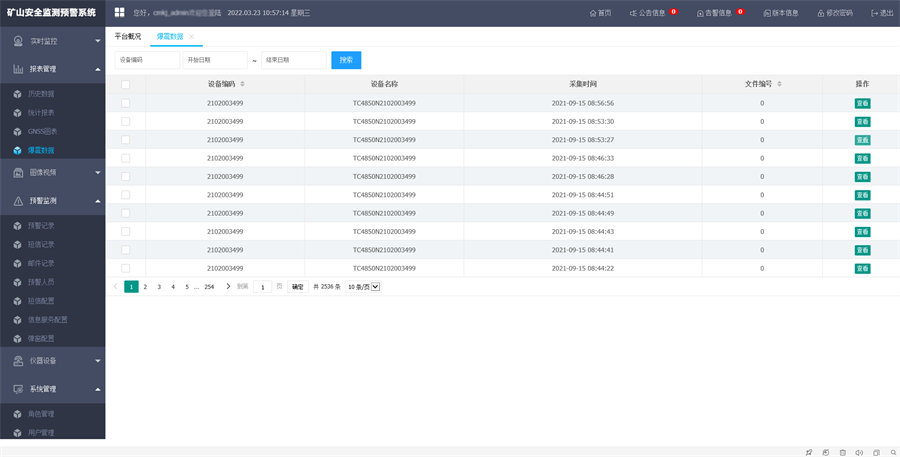Collapse the 预警监测 menu arrow
This screenshot has width=900, height=457.
point(98,201)
